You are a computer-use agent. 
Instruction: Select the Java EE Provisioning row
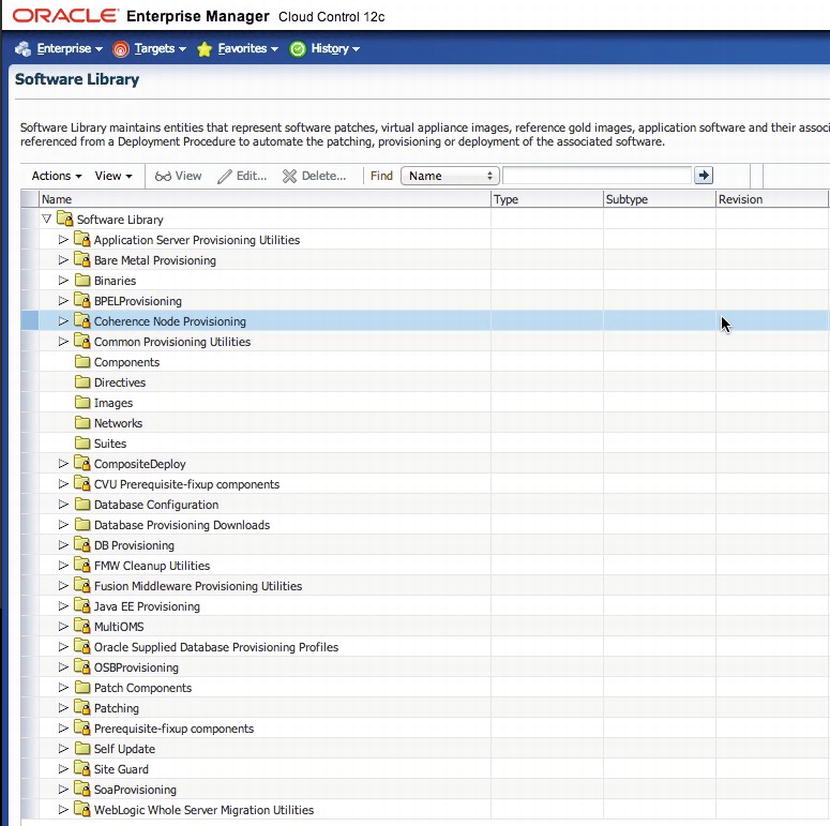(x=147, y=606)
